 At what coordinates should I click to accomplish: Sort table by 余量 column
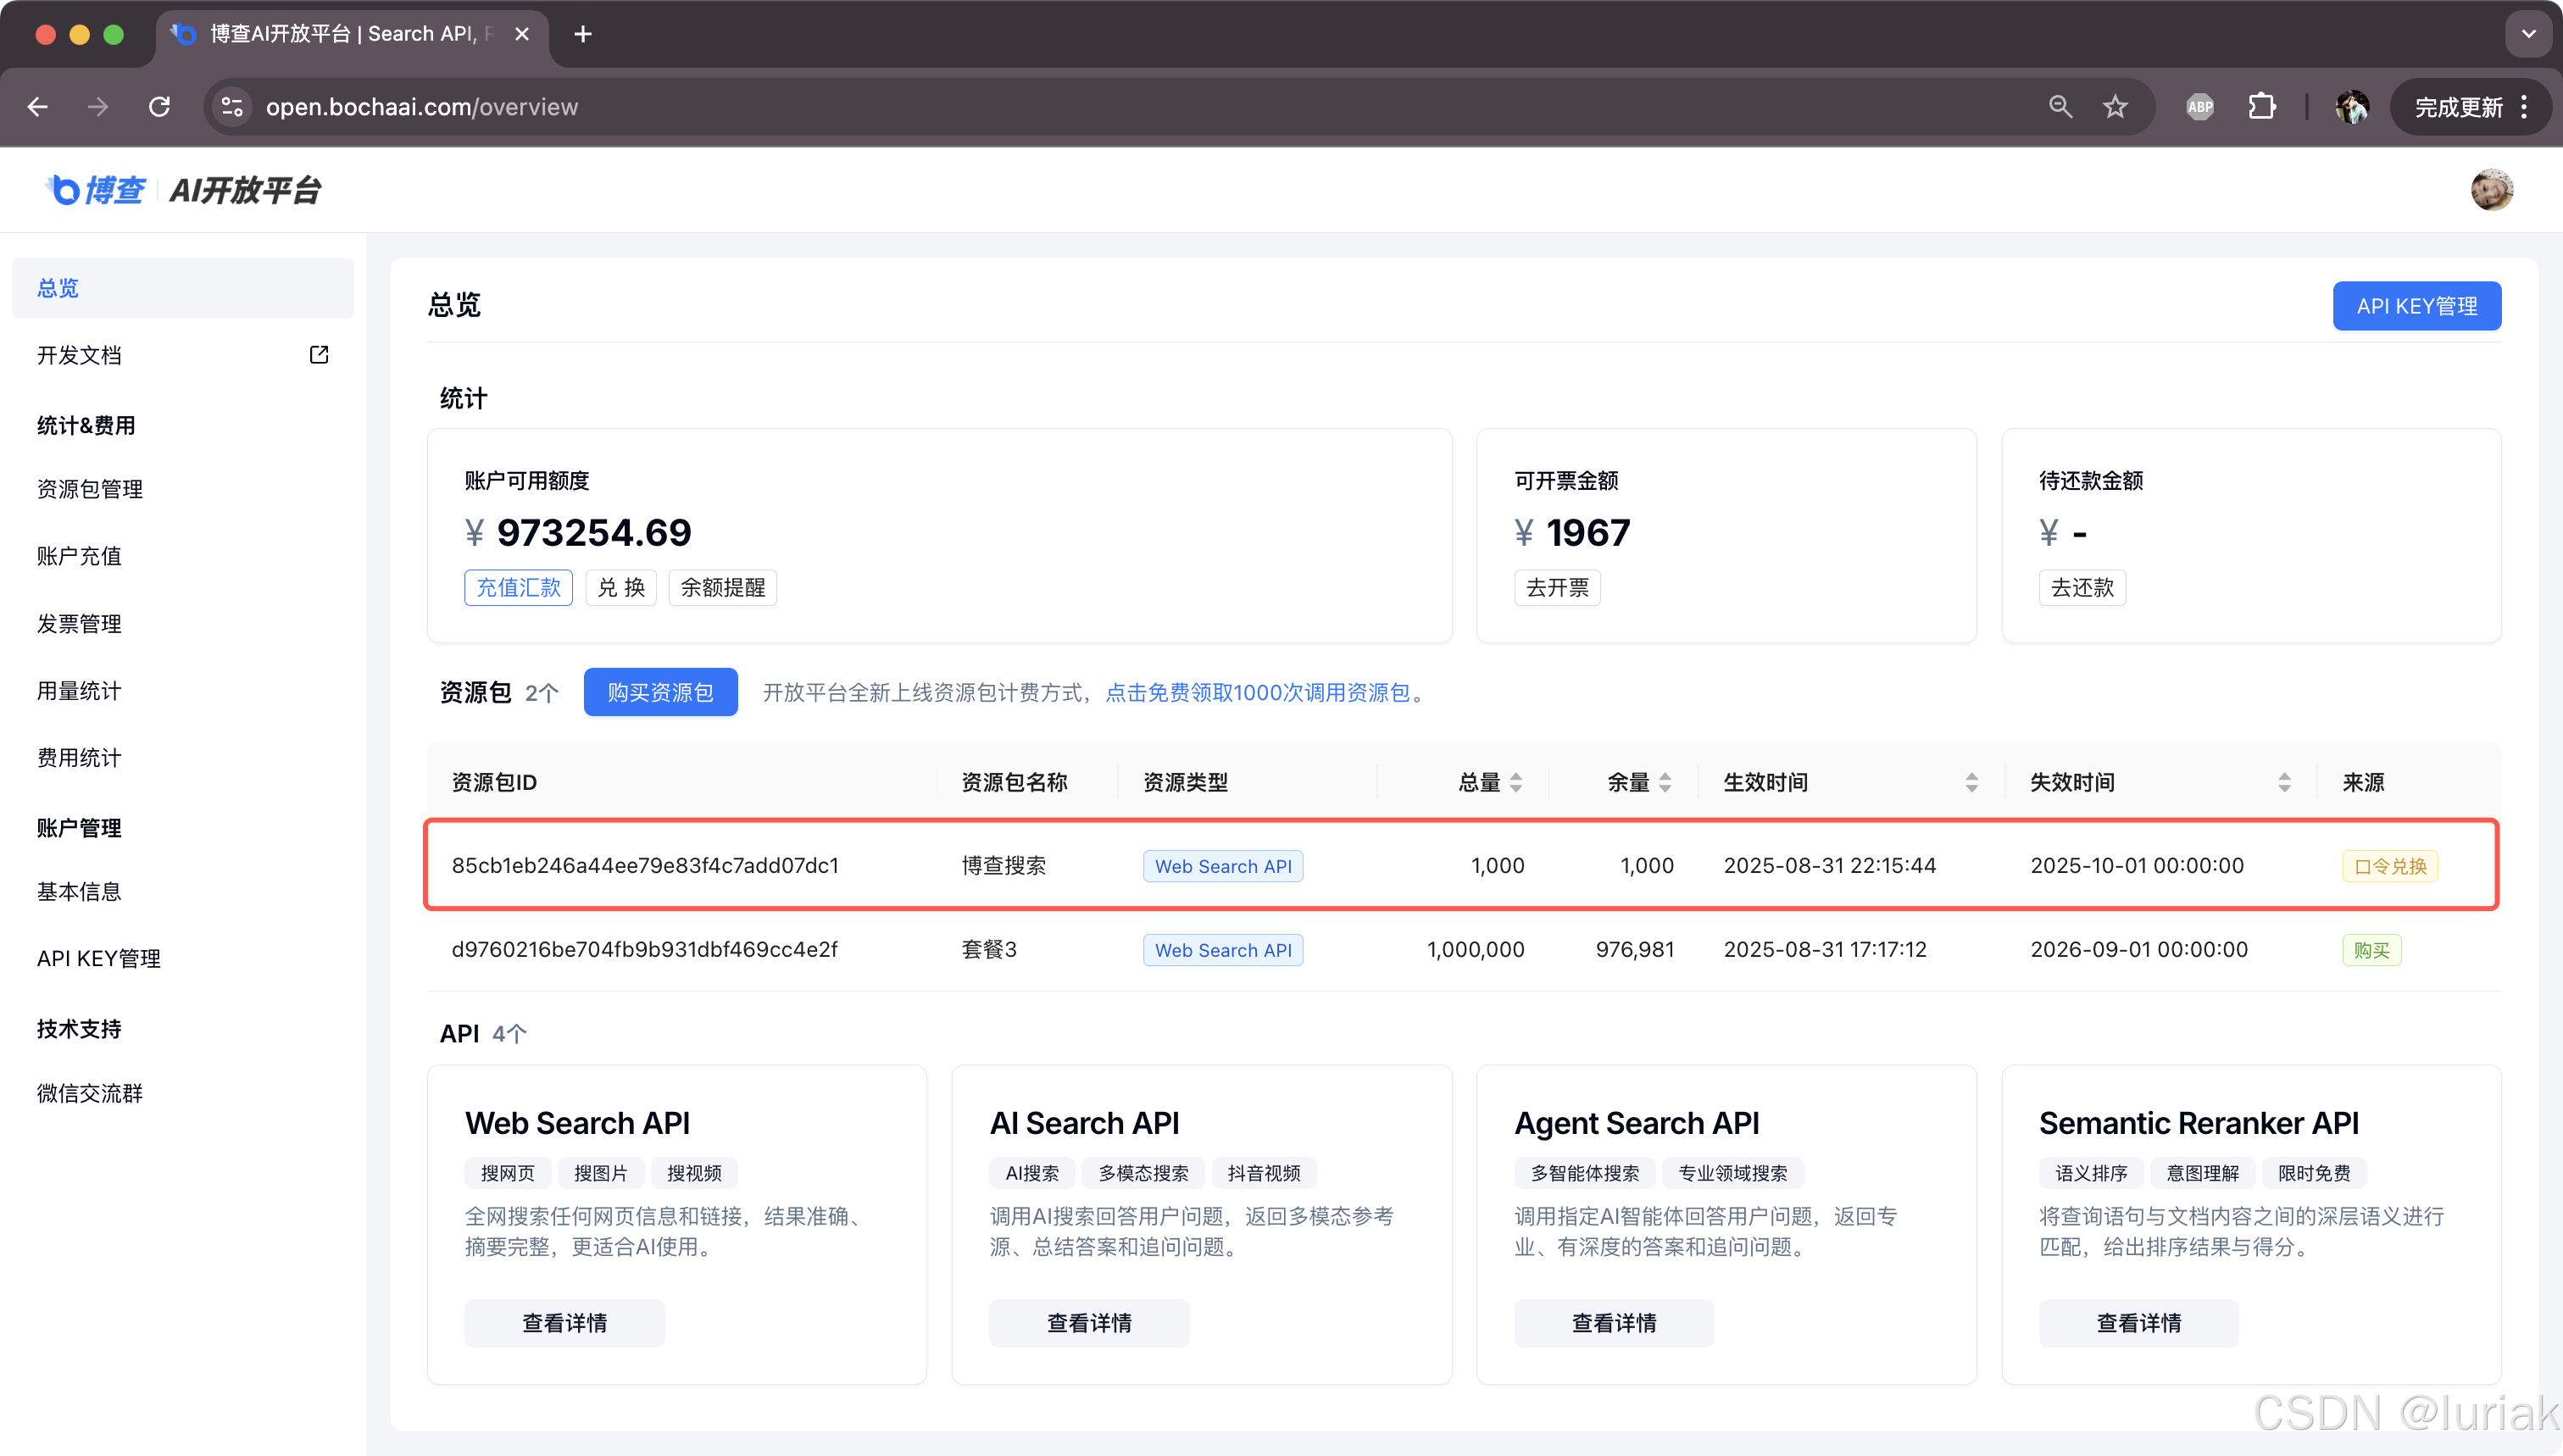coord(1665,783)
